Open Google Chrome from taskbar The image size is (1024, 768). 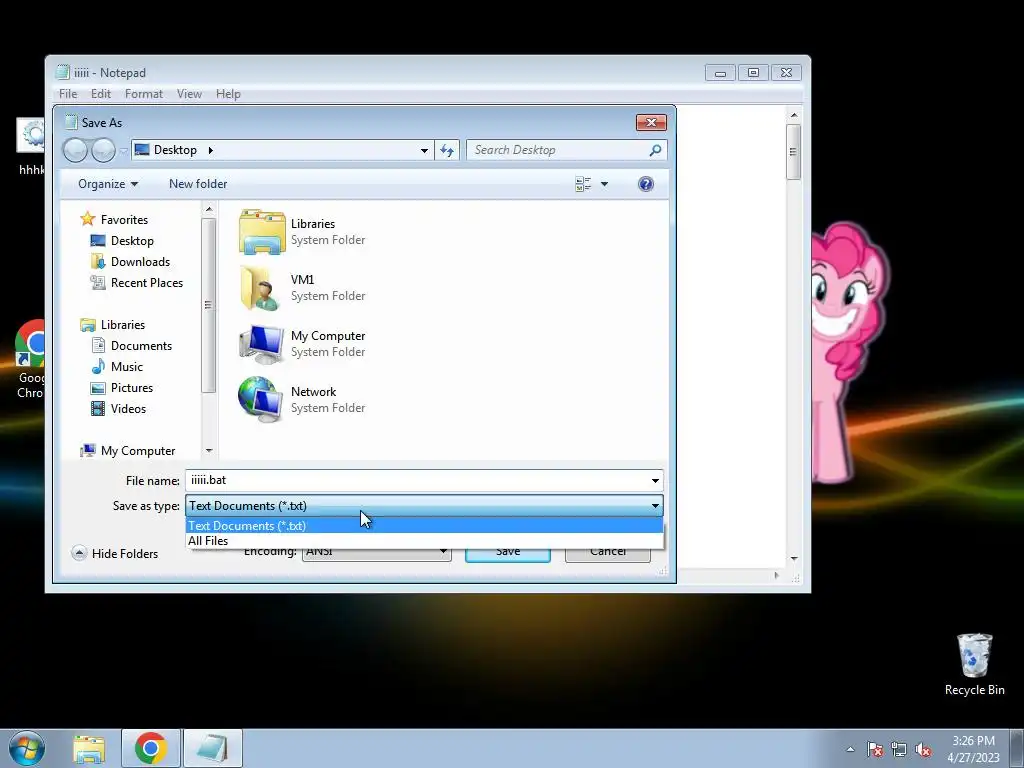click(x=151, y=748)
